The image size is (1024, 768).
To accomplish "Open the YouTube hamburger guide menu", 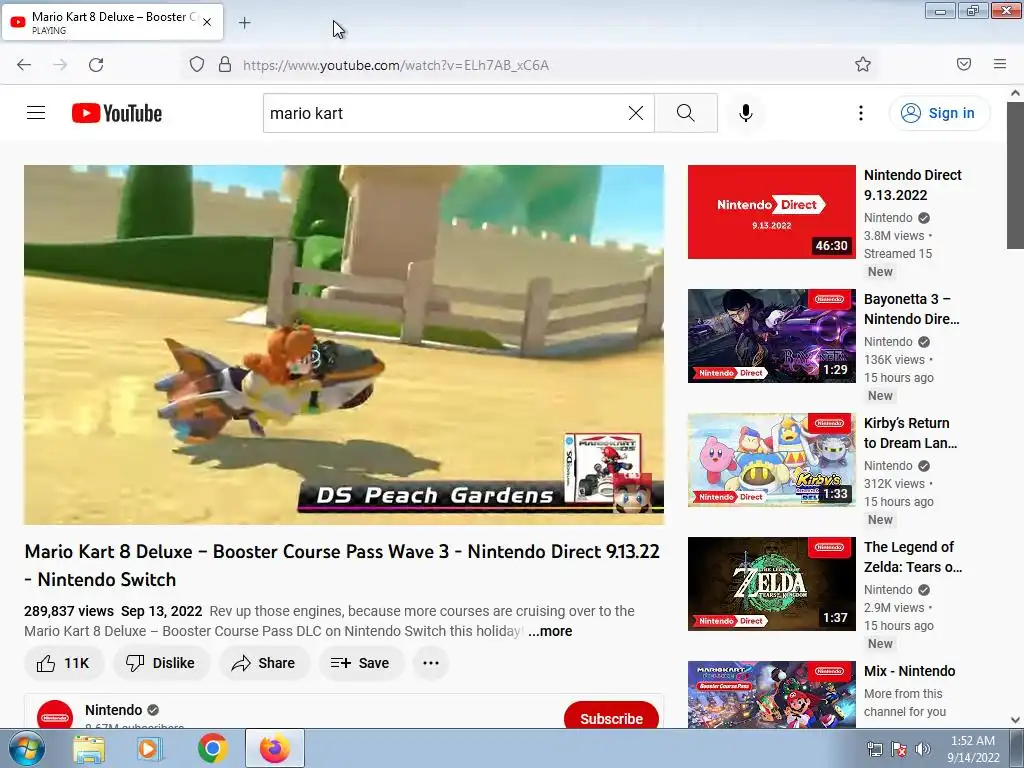I will [x=36, y=113].
